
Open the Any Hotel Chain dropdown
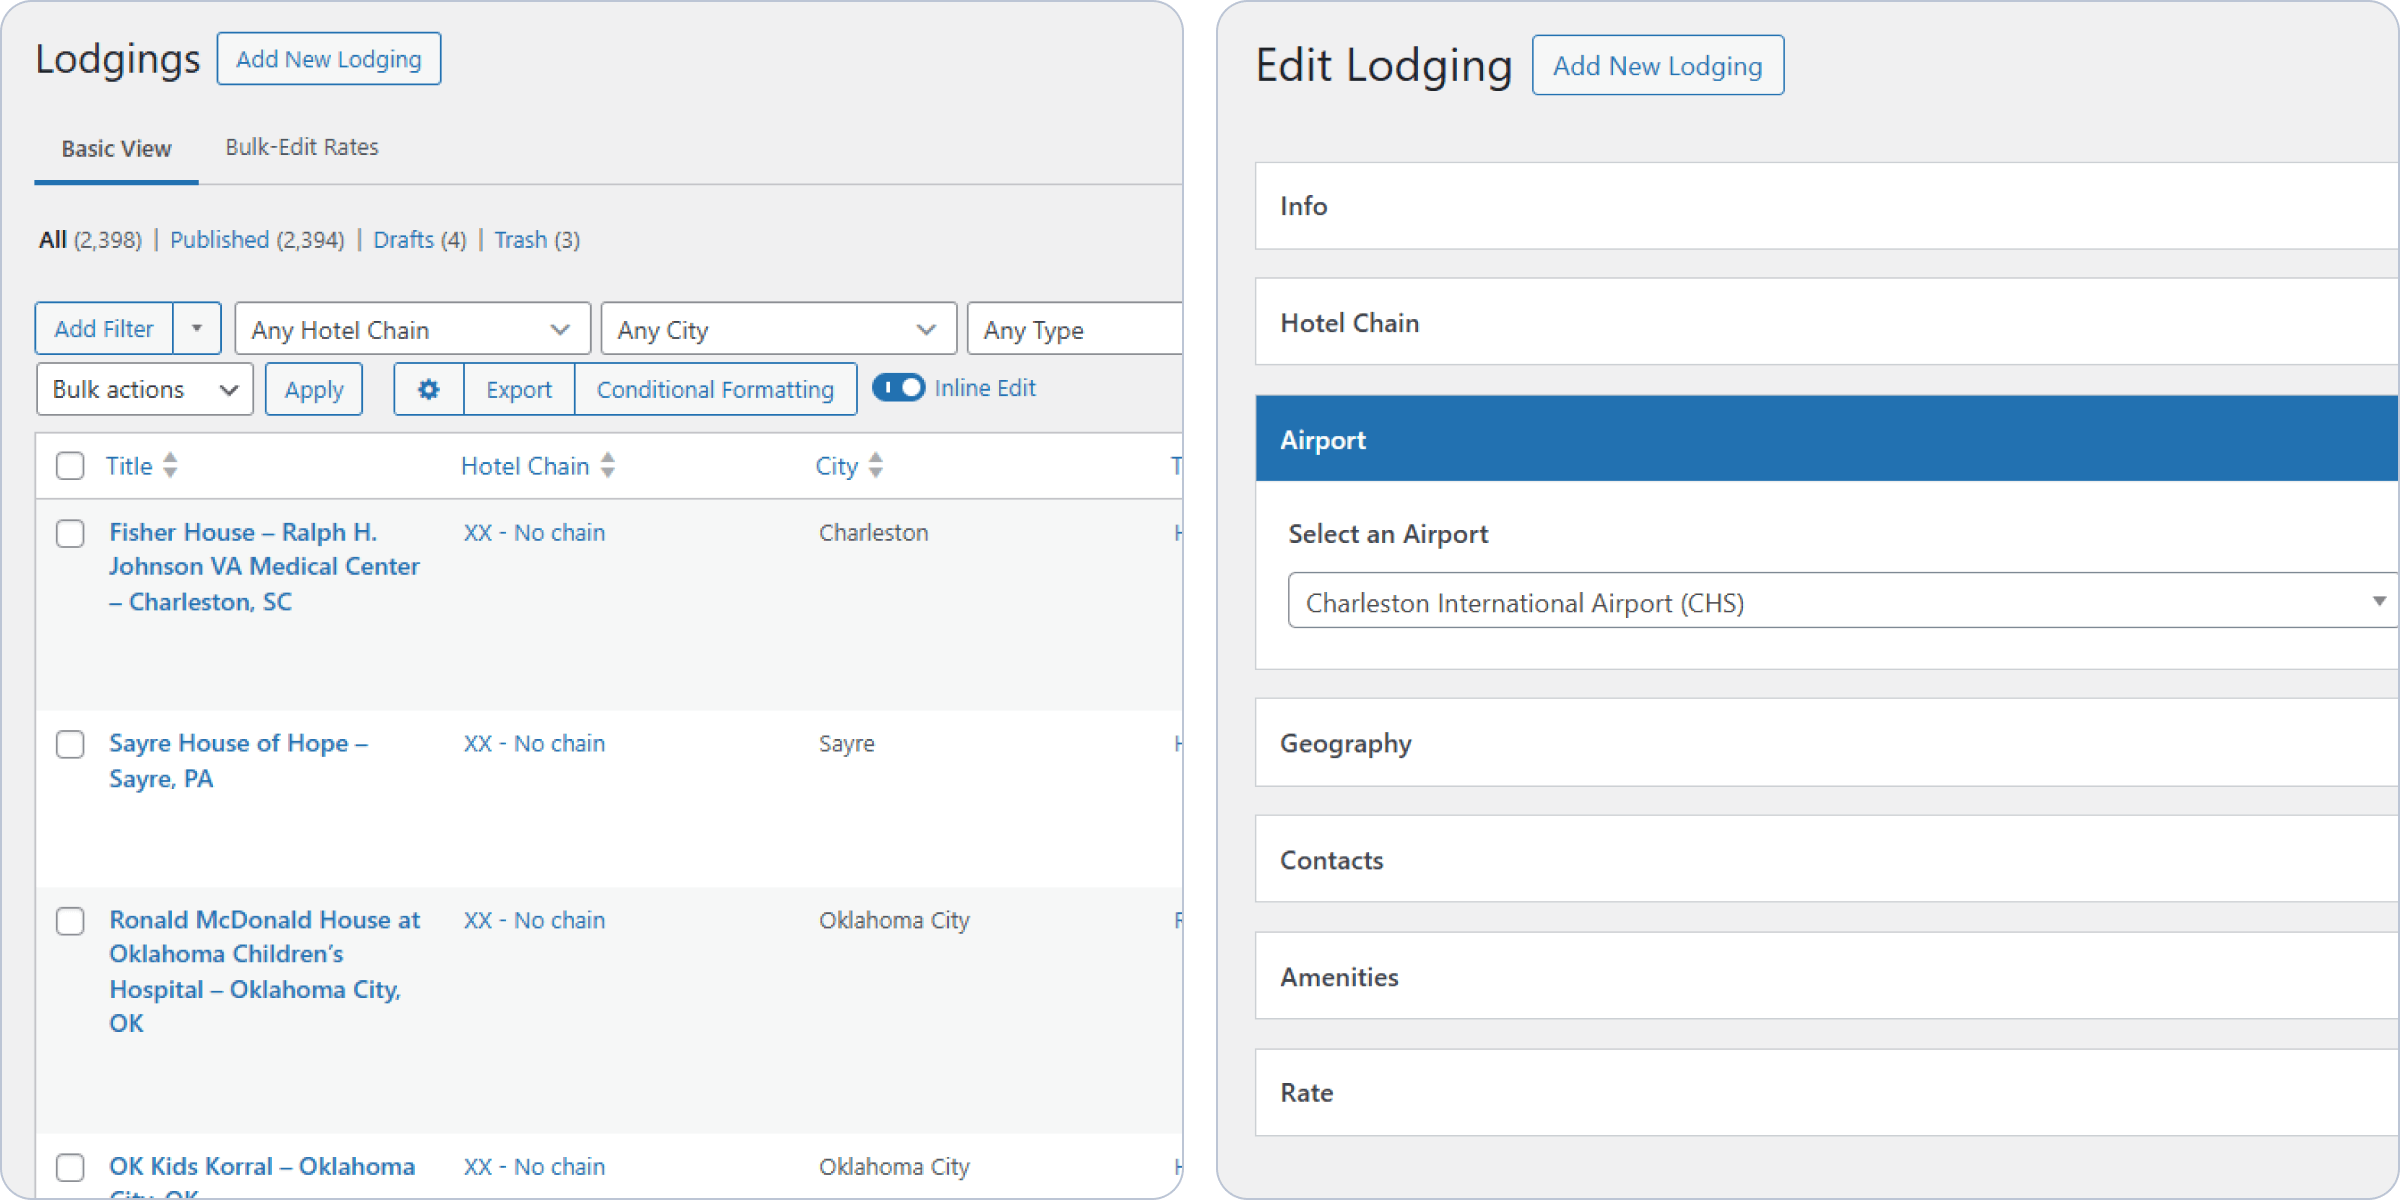[412, 330]
